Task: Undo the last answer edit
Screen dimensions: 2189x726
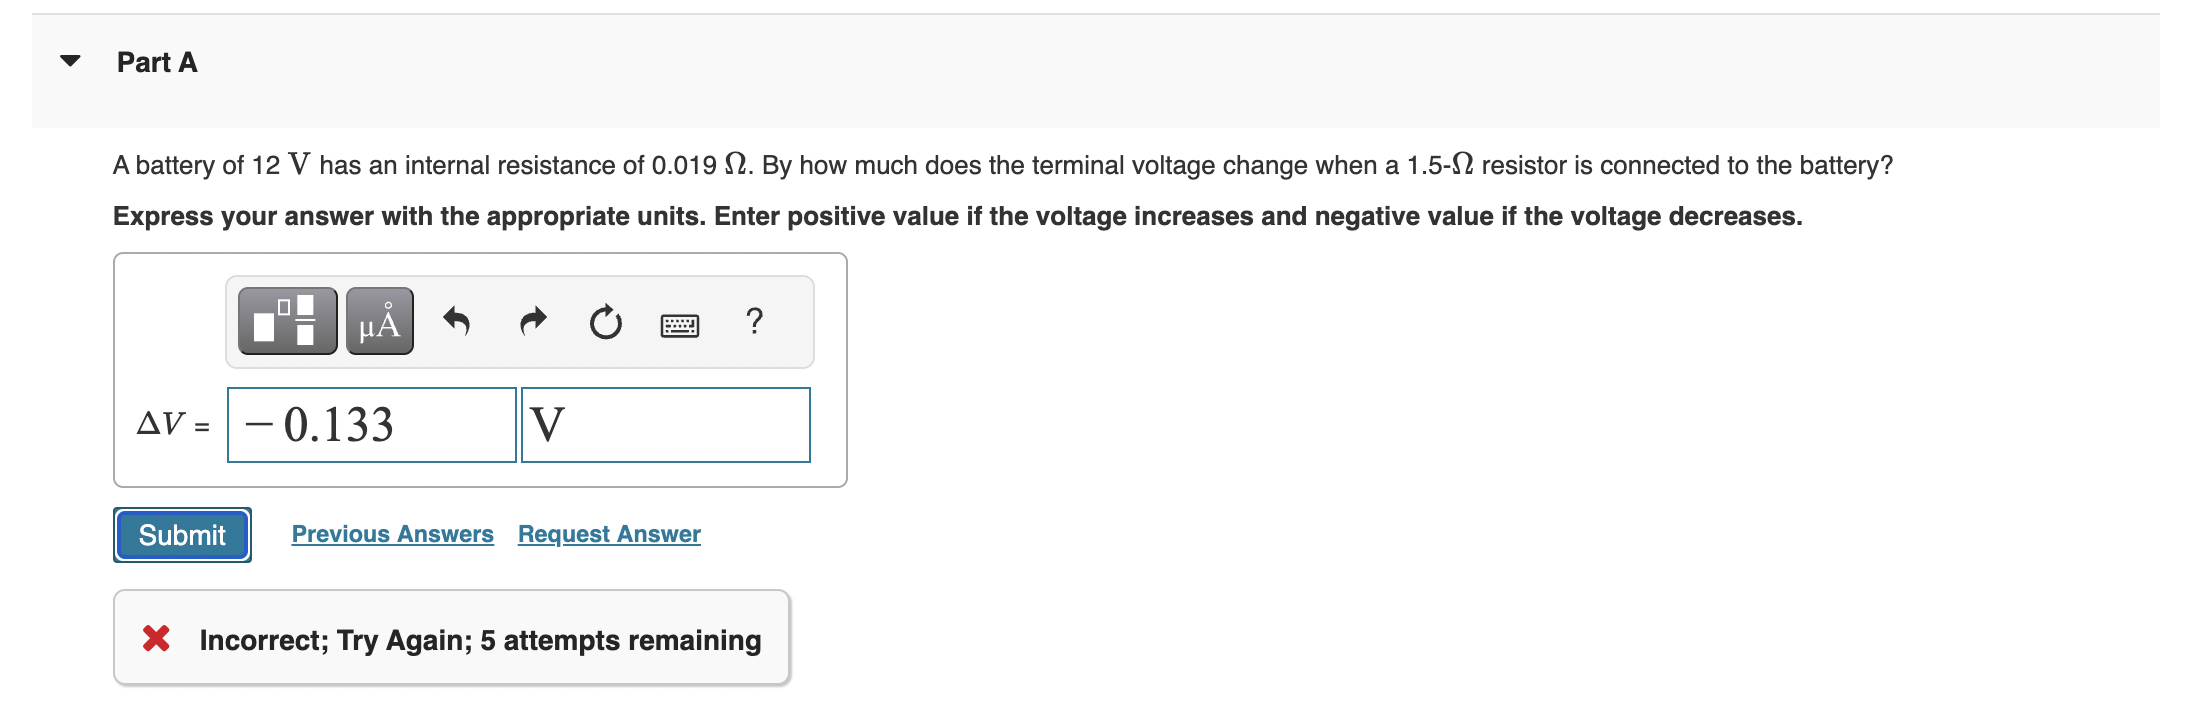Action: click(x=457, y=321)
